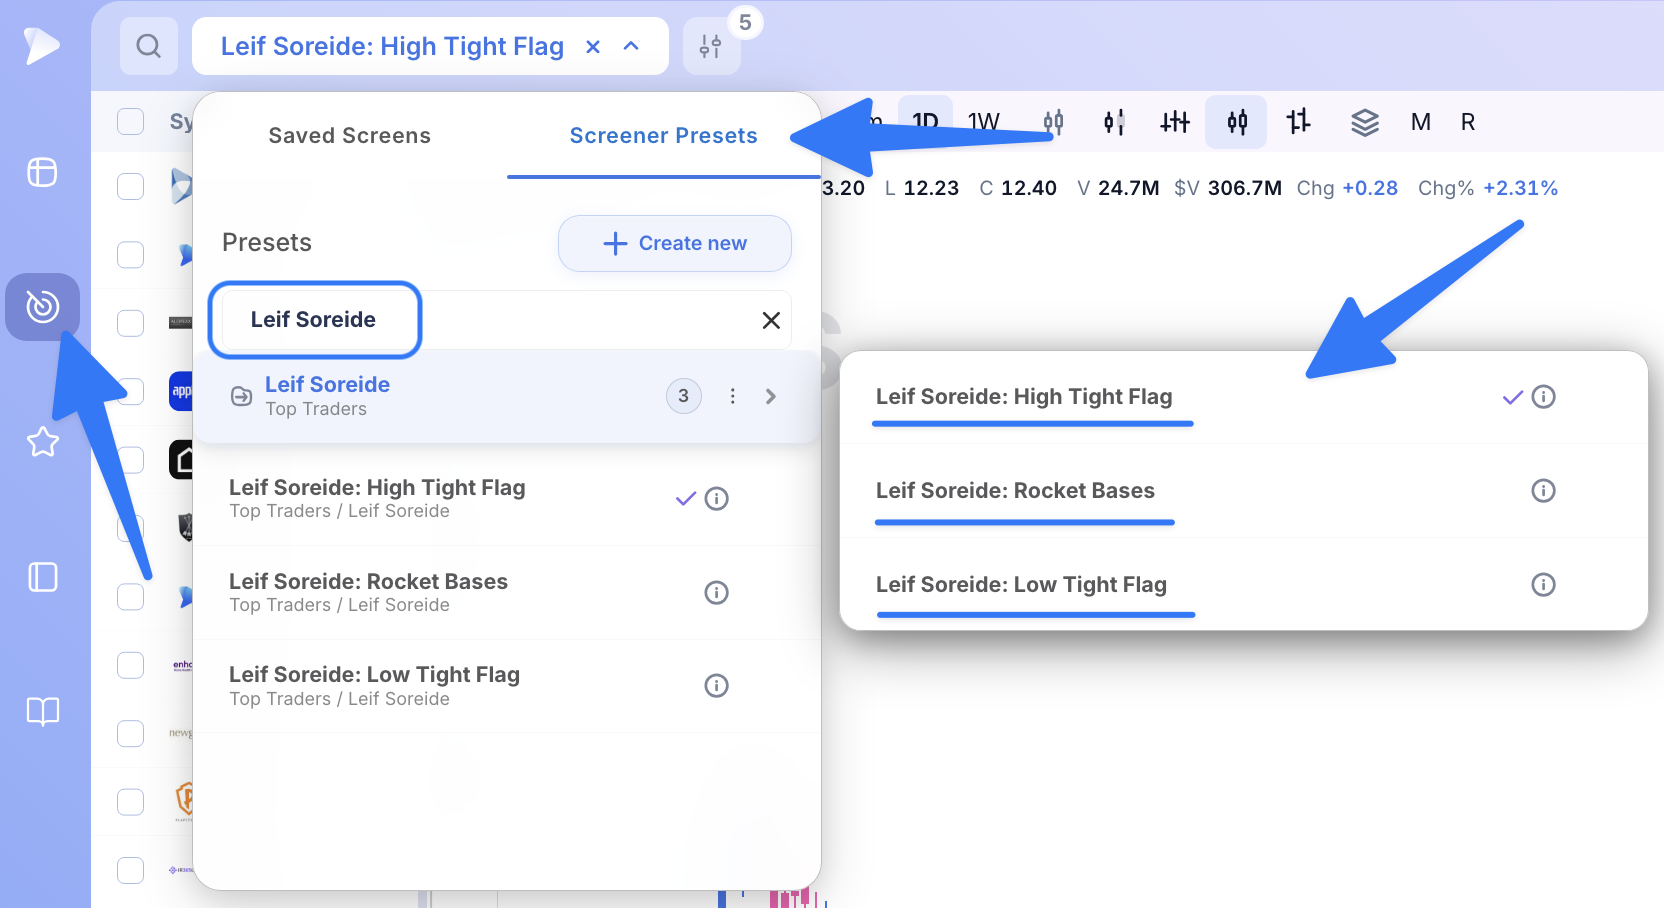The image size is (1664, 908).
Task: Open the layout panel sidebar icon
Action: [x=42, y=172]
